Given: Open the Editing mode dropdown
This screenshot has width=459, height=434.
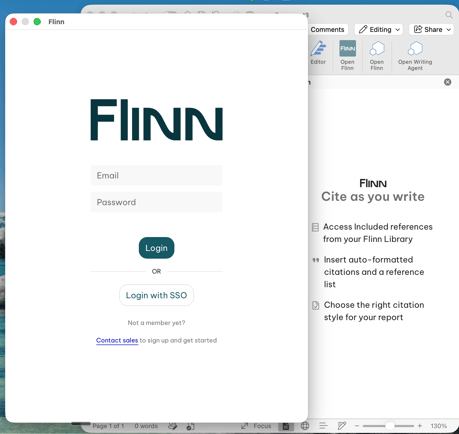Looking at the screenshot, I should pyautogui.click(x=379, y=29).
